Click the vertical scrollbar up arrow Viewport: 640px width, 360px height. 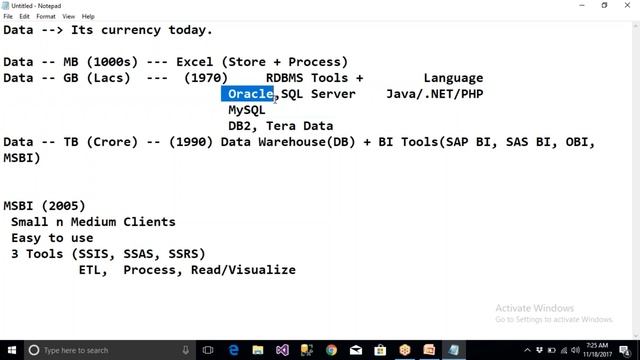coord(636,26)
